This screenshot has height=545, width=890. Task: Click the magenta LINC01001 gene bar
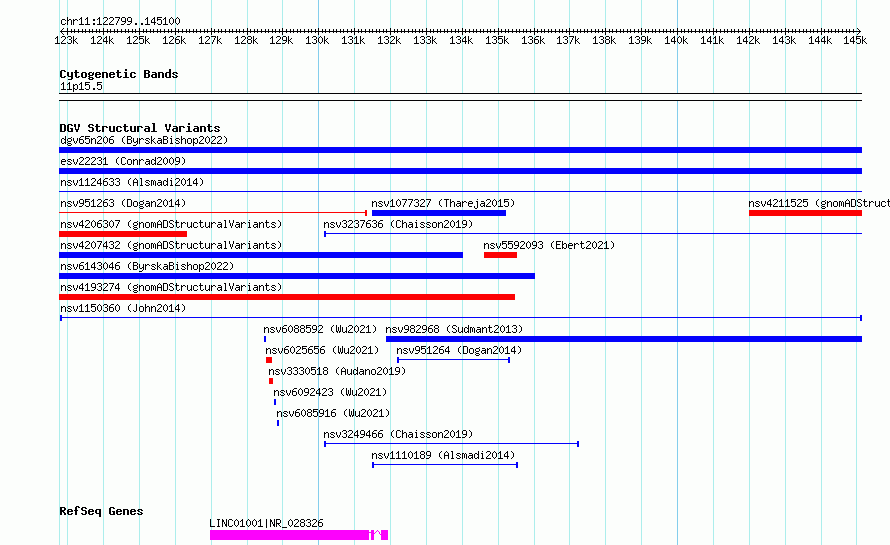(x=299, y=535)
